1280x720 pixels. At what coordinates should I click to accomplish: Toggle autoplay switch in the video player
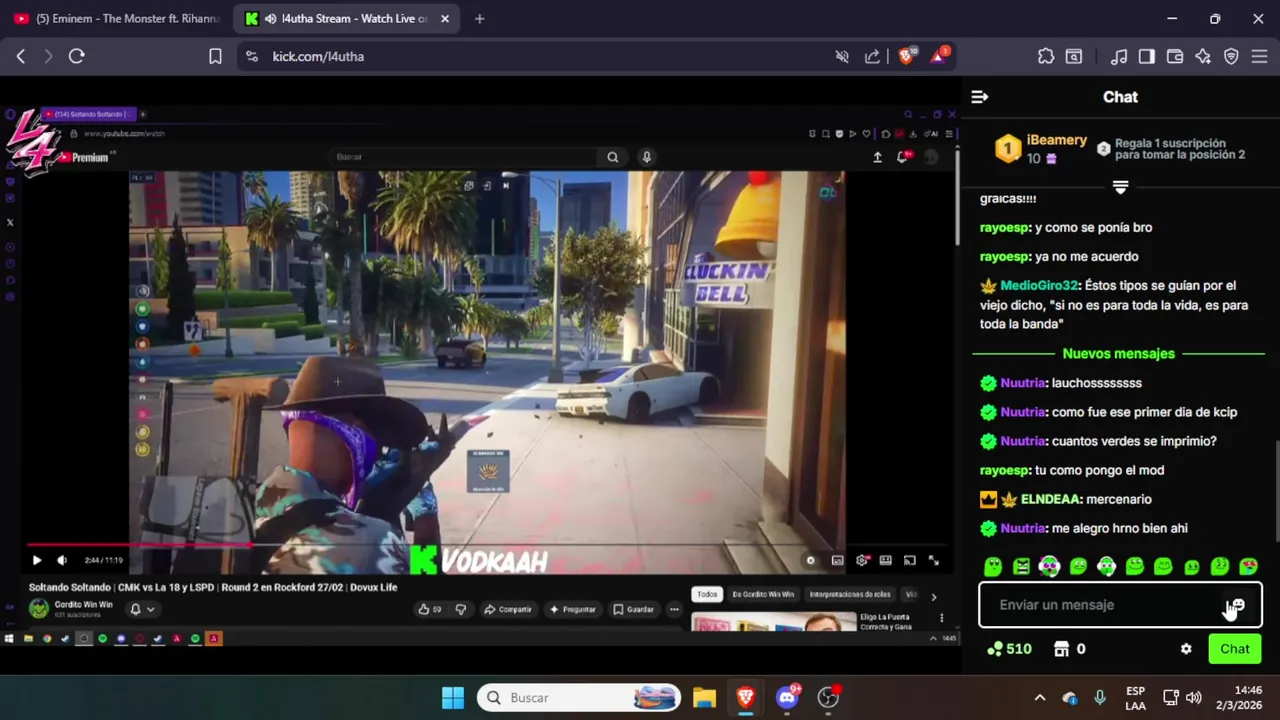[811, 560]
